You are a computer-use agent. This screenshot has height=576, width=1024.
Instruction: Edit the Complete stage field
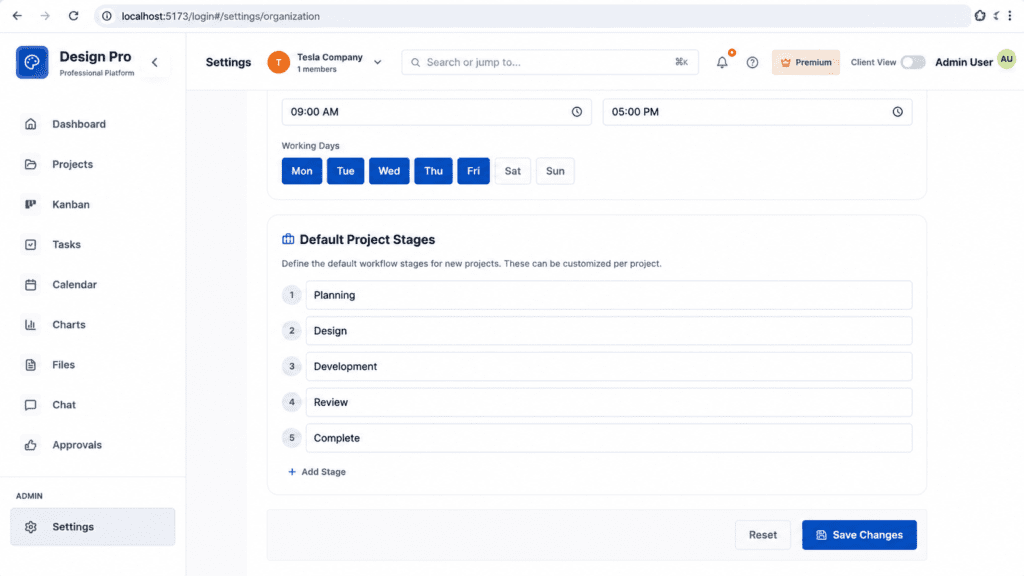[x=609, y=438]
